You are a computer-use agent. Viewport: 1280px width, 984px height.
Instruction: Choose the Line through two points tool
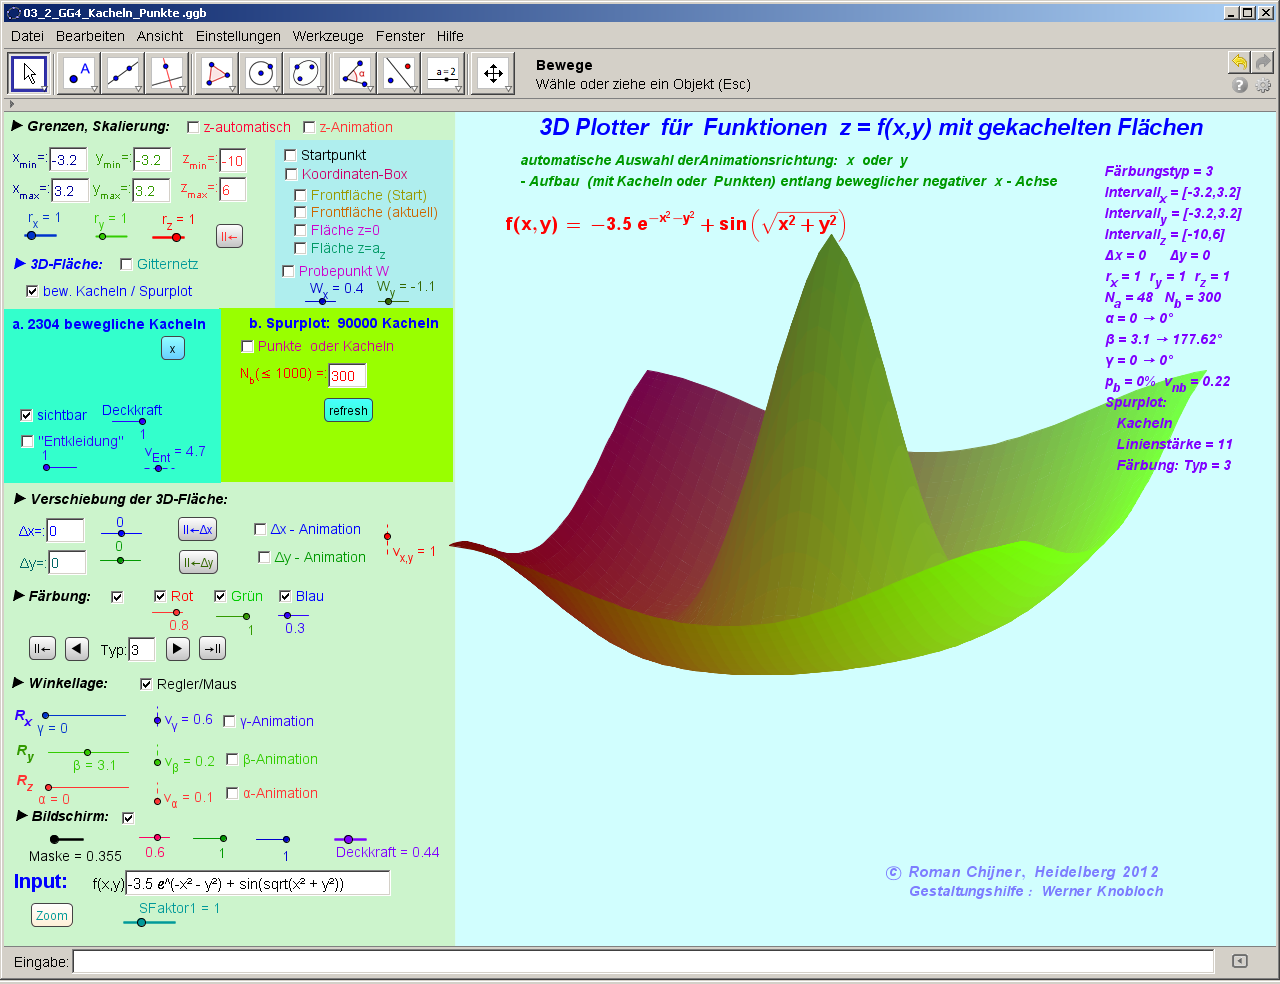coord(123,74)
